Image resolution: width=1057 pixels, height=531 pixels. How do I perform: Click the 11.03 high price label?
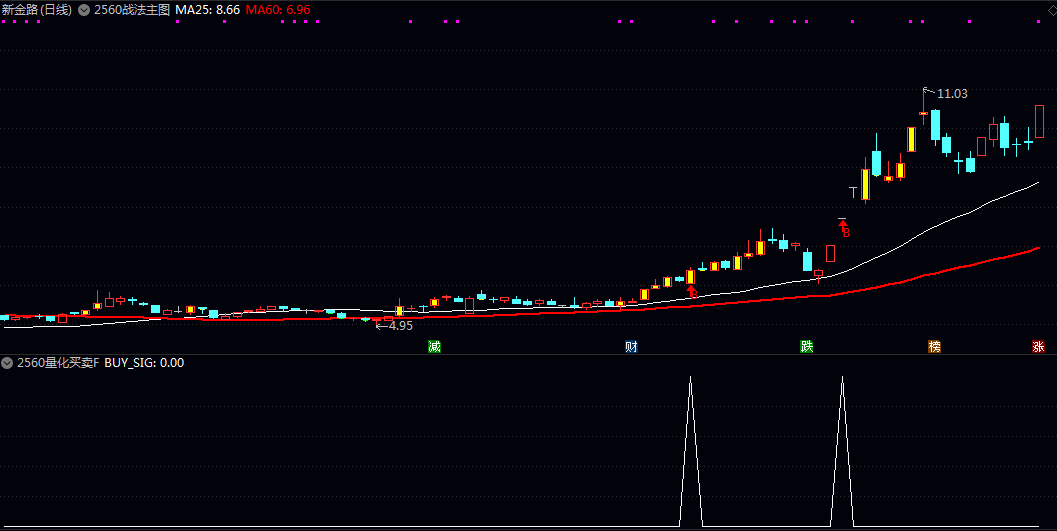952,94
